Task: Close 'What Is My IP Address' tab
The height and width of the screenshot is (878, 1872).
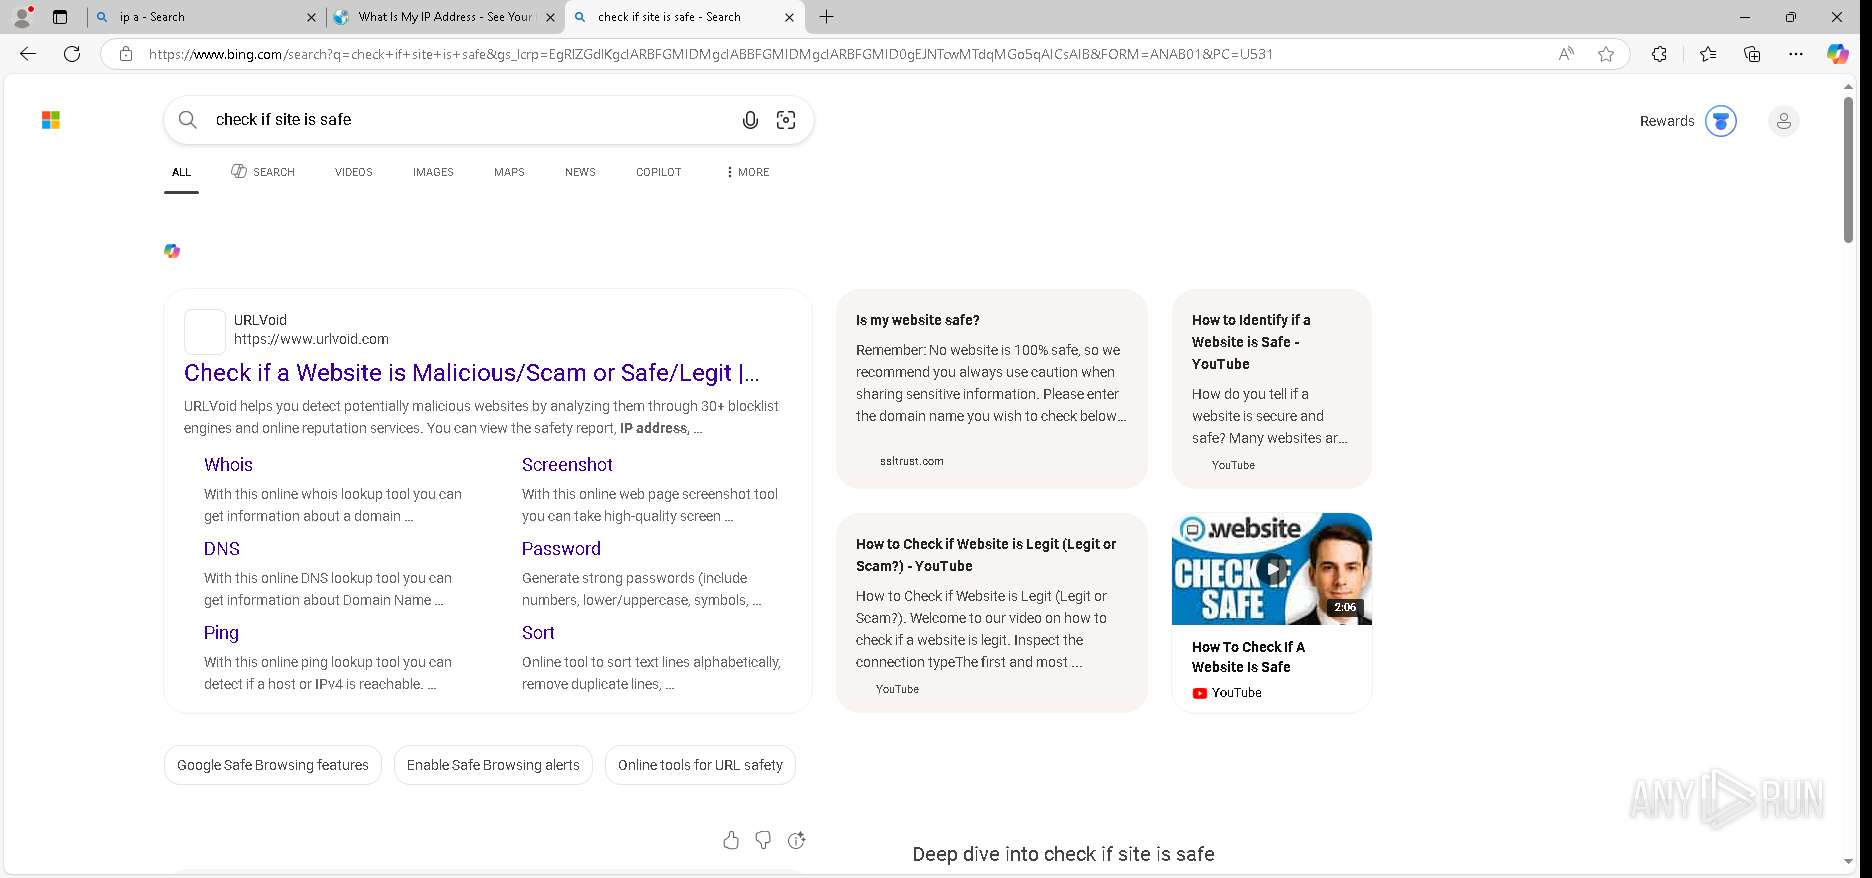Action: click(550, 17)
